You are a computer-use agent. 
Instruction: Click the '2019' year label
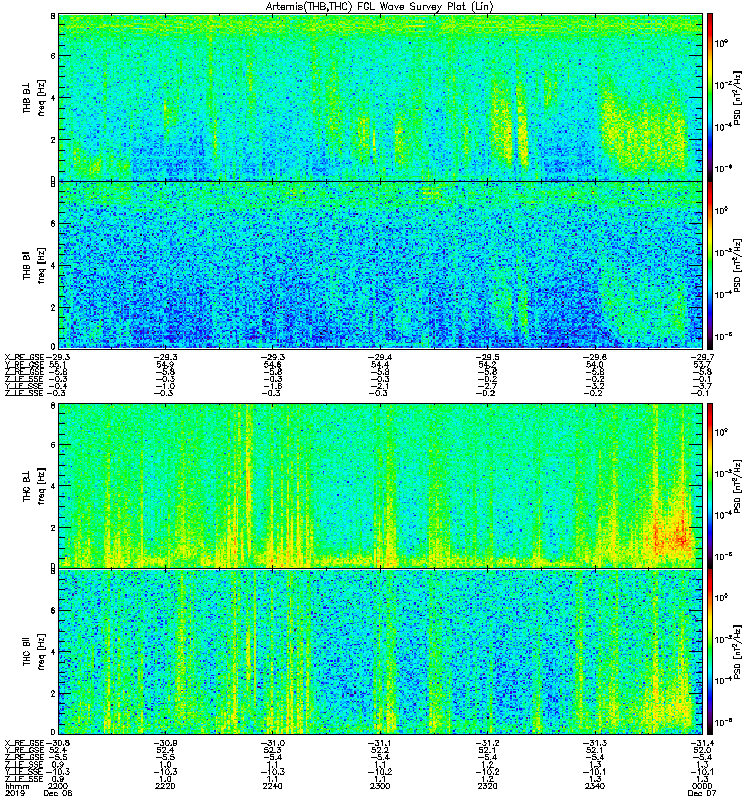14,793
